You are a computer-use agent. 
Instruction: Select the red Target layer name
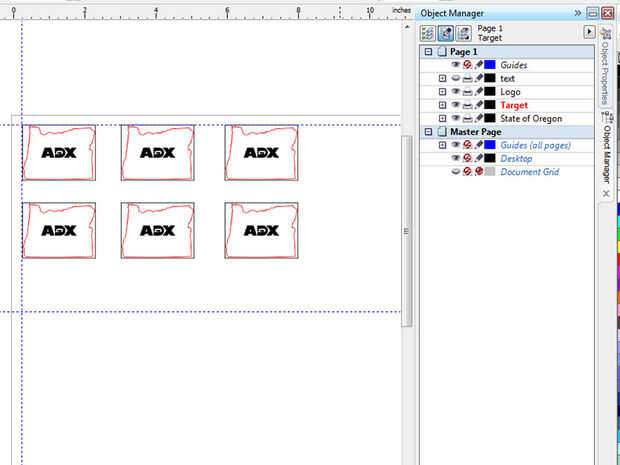[x=514, y=105]
